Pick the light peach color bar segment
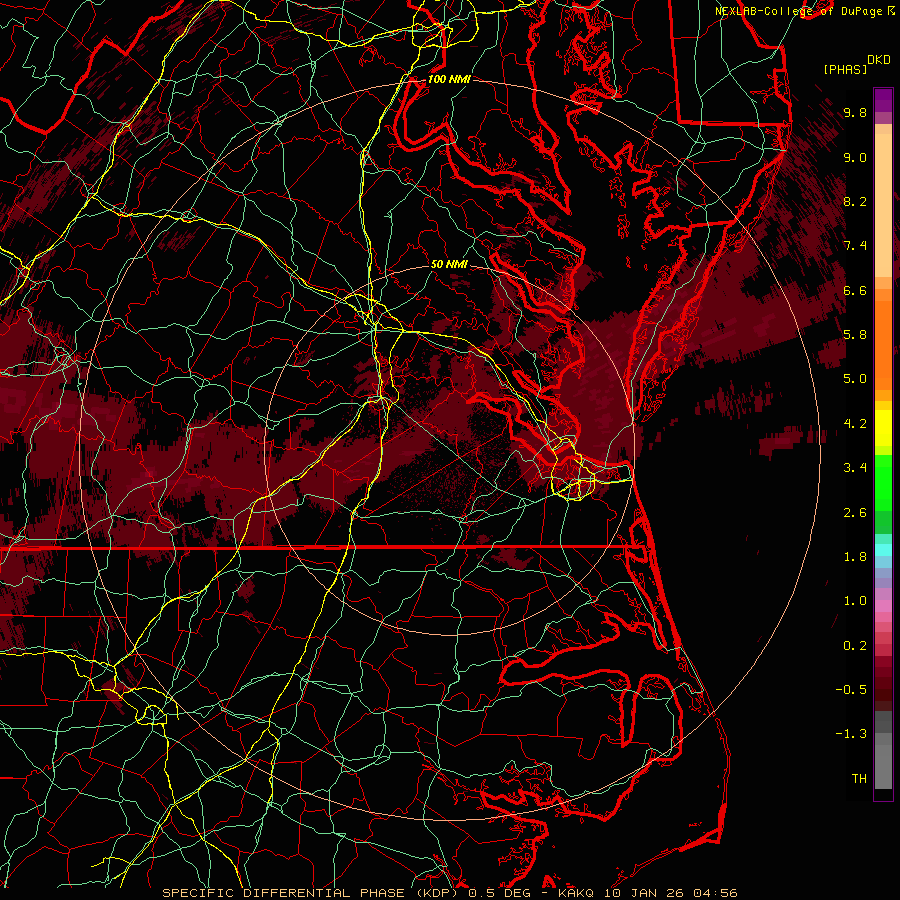Screen dimensions: 900x900 (883, 205)
